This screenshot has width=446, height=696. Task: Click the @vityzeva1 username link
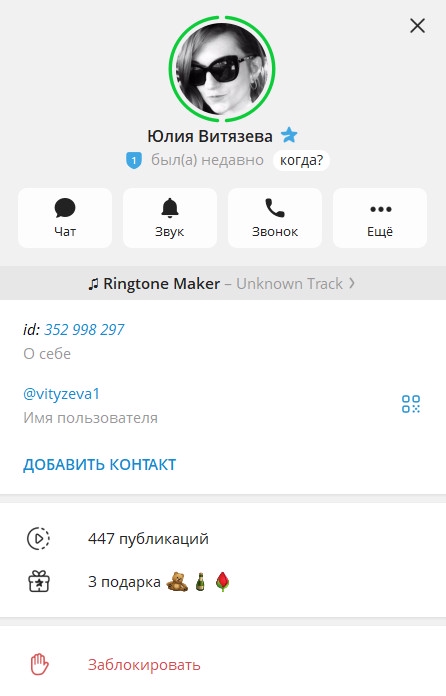point(61,394)
